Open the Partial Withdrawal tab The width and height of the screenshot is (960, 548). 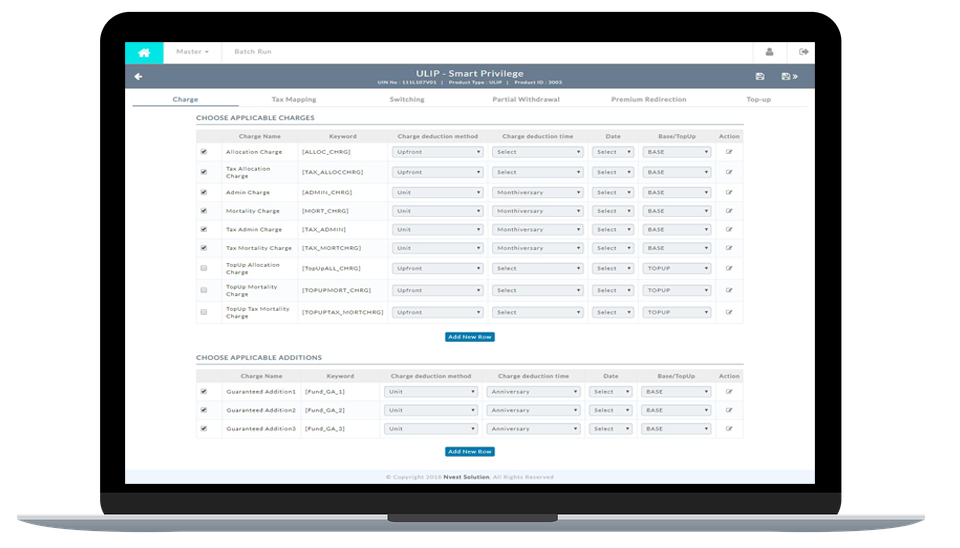click(x=525, y=100)
